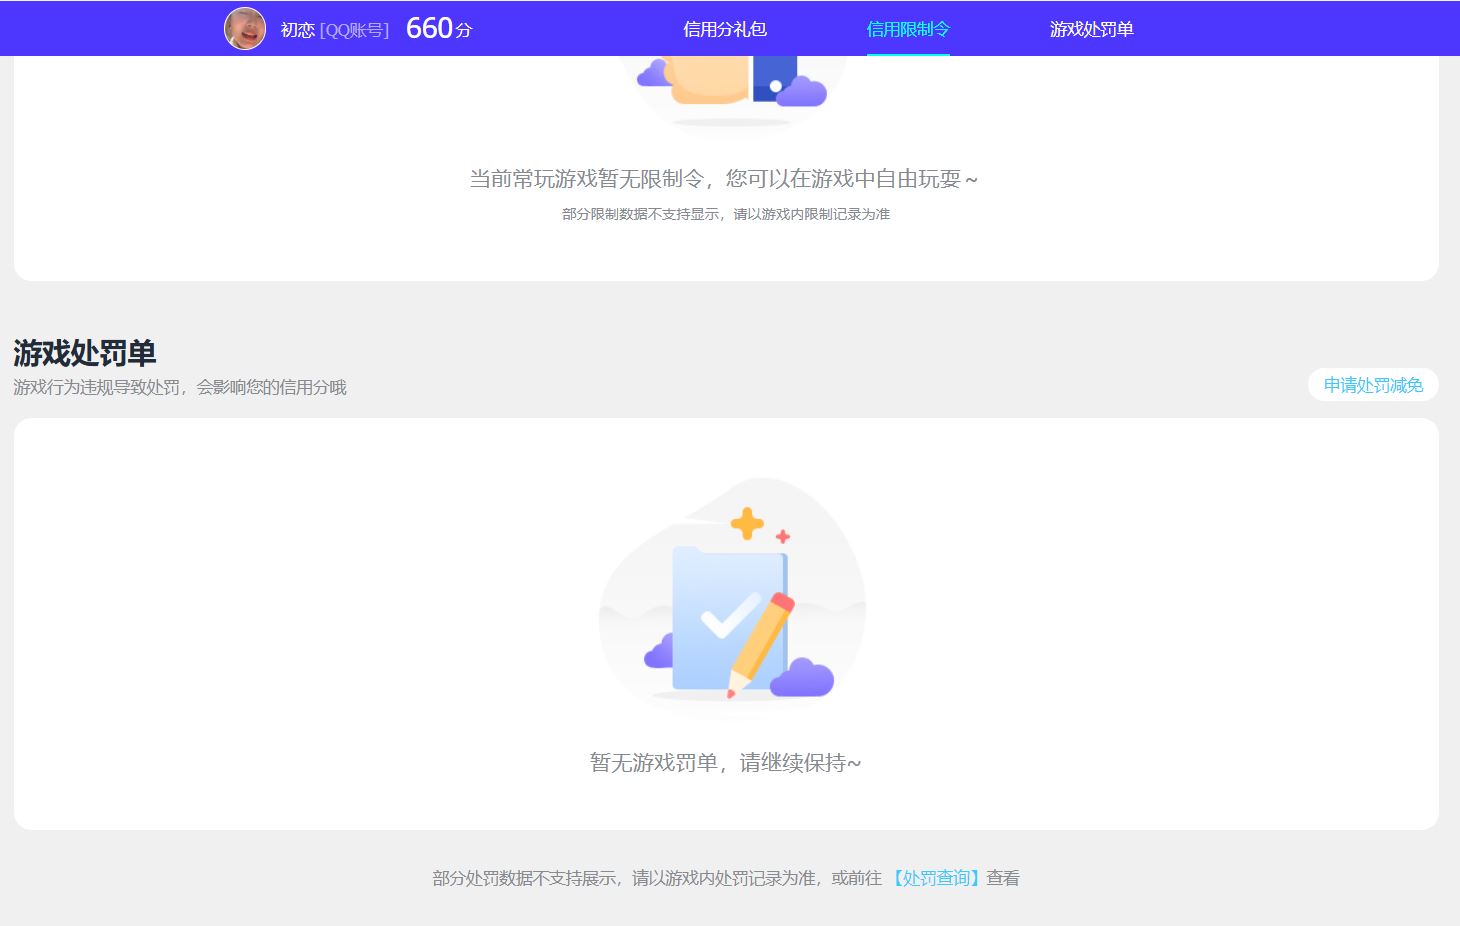The image size is (1460, 926).
Task: Click the purple cloud left of the blue folder
Action: click(x=659, y=652)
